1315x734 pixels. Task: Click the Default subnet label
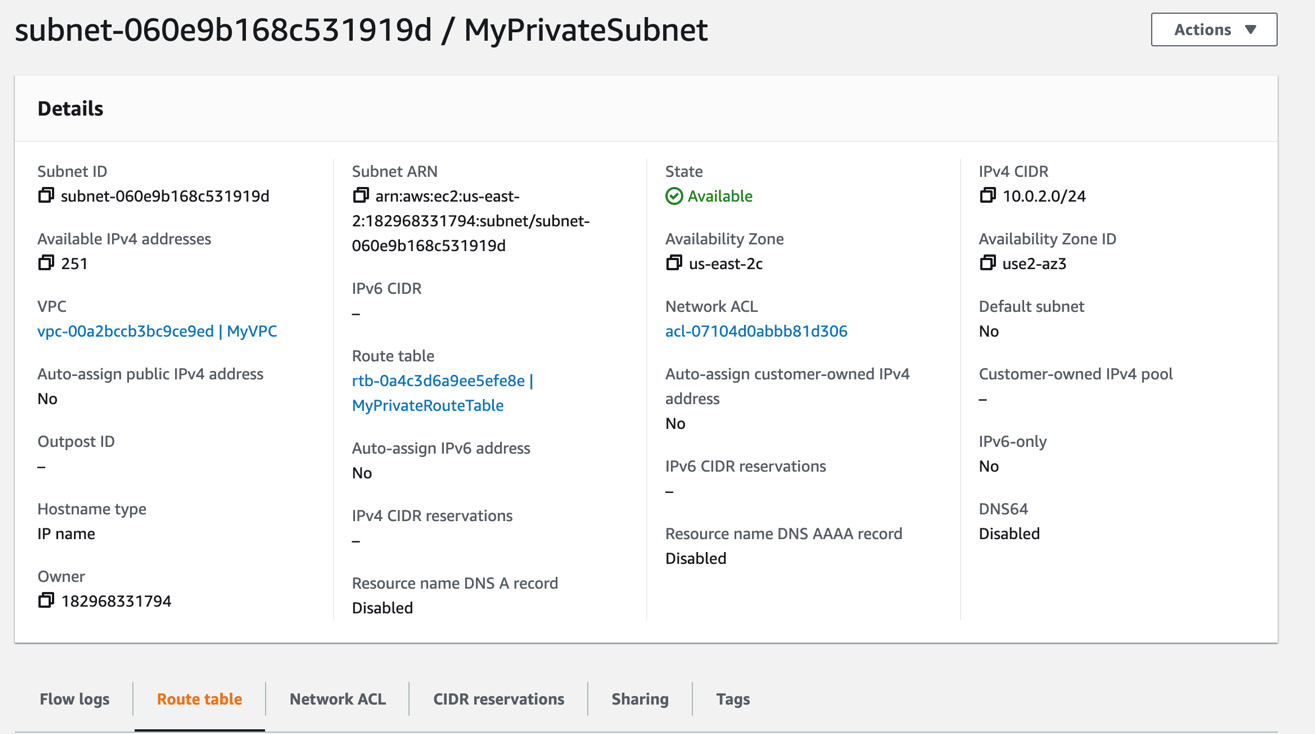coord(1031,307)
